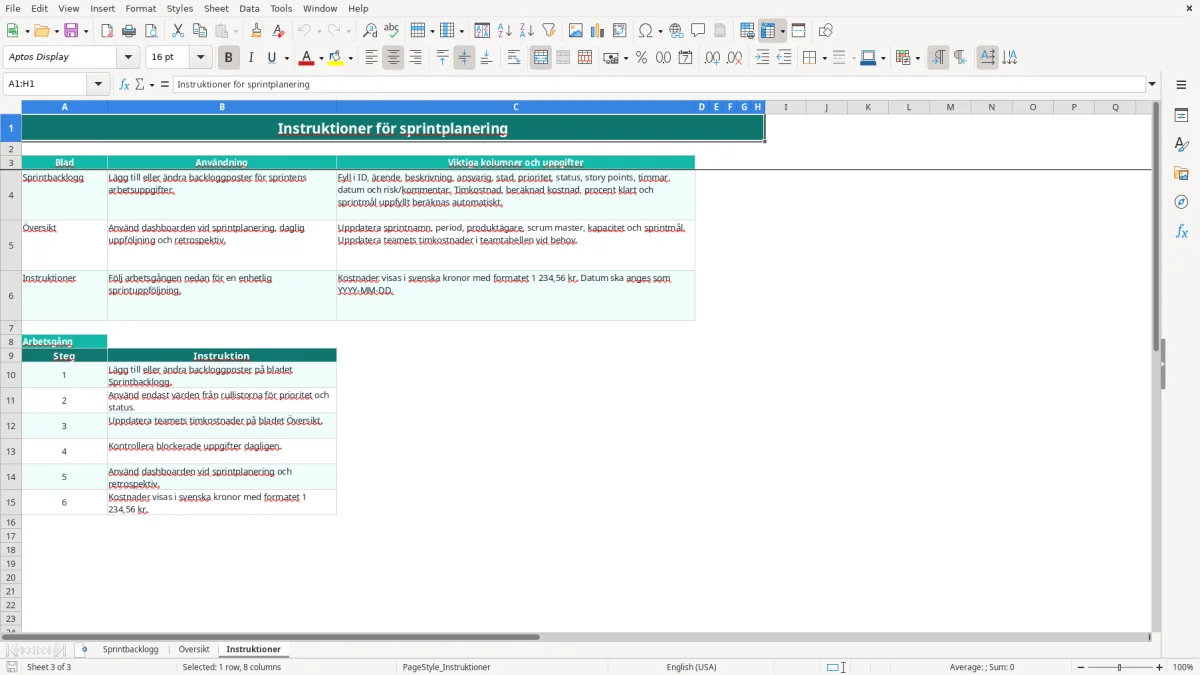Click the Export as PDF icon

107,31
